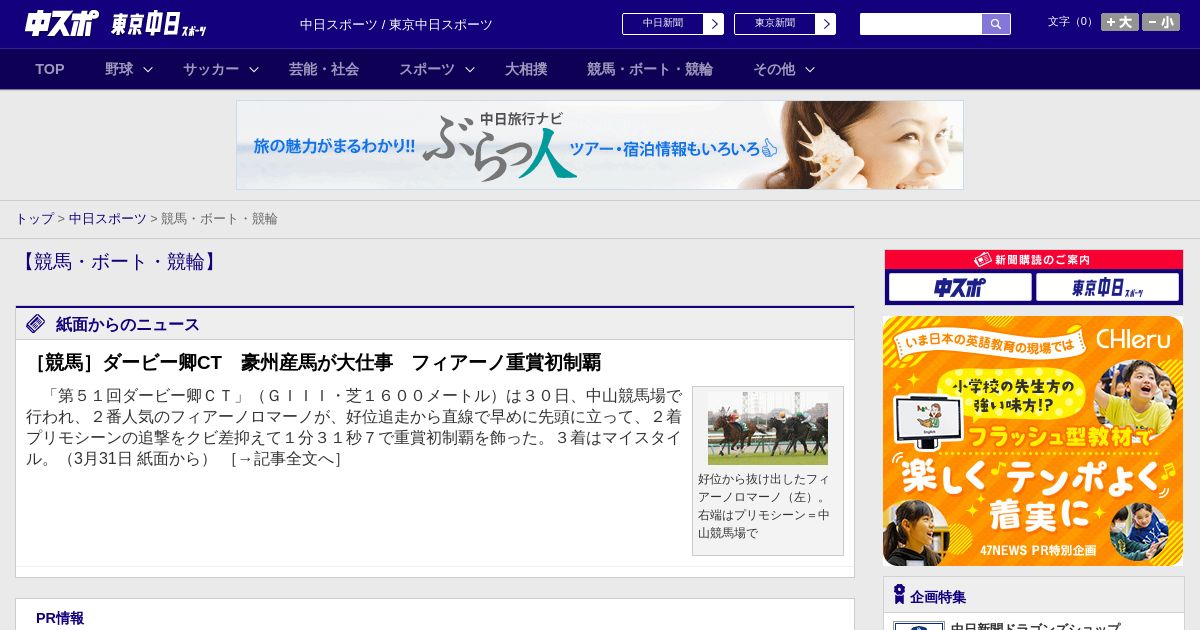Click arrow beside 東京新聞 button
This screenshot has width=1200, height=630.
826,24
